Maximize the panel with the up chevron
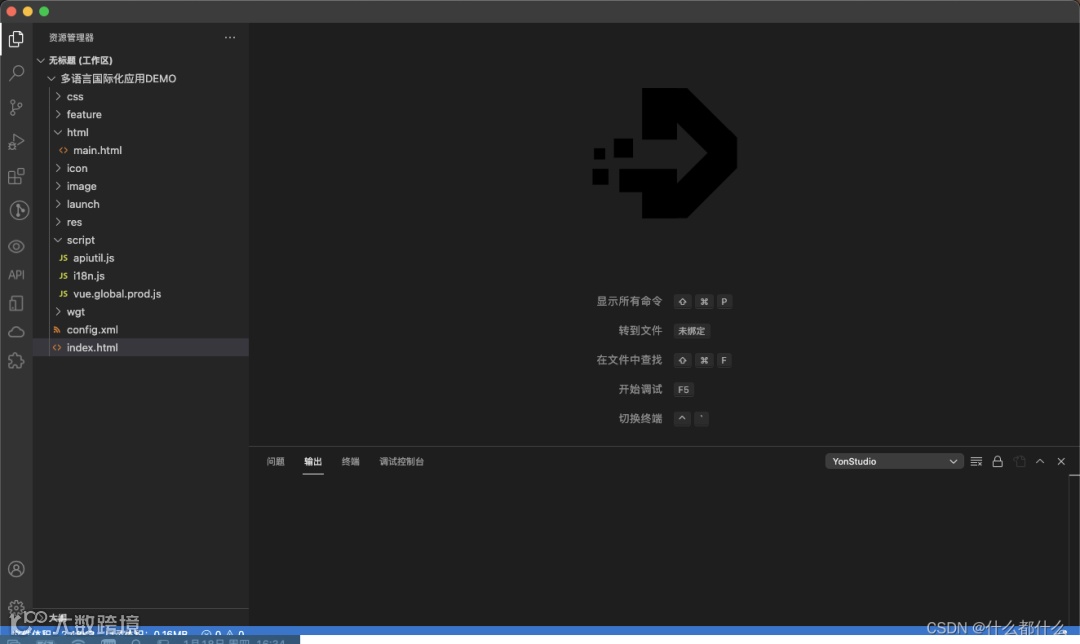The width and height of the screenshot is (1080, 644). 1040,461
